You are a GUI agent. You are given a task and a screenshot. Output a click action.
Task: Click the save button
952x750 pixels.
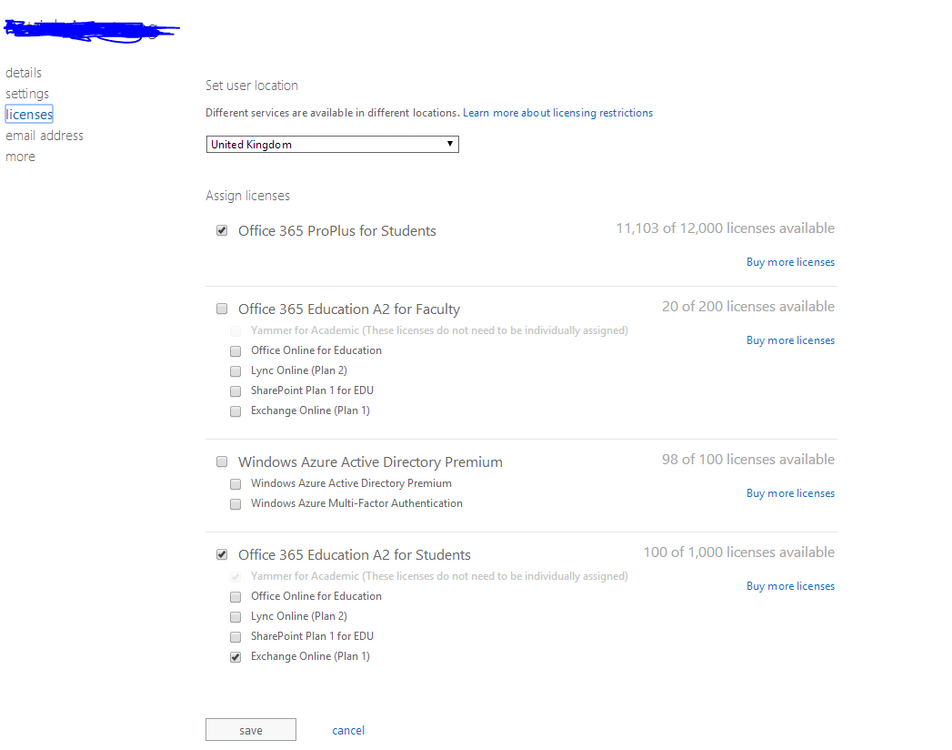tap(251, 730)
